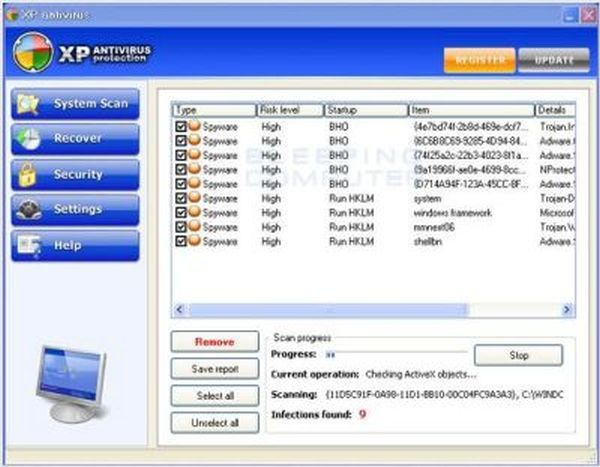The image size is (600, 467).
Task: Click the orange threat icon beside the system entry
Action: tap(194, 198)
